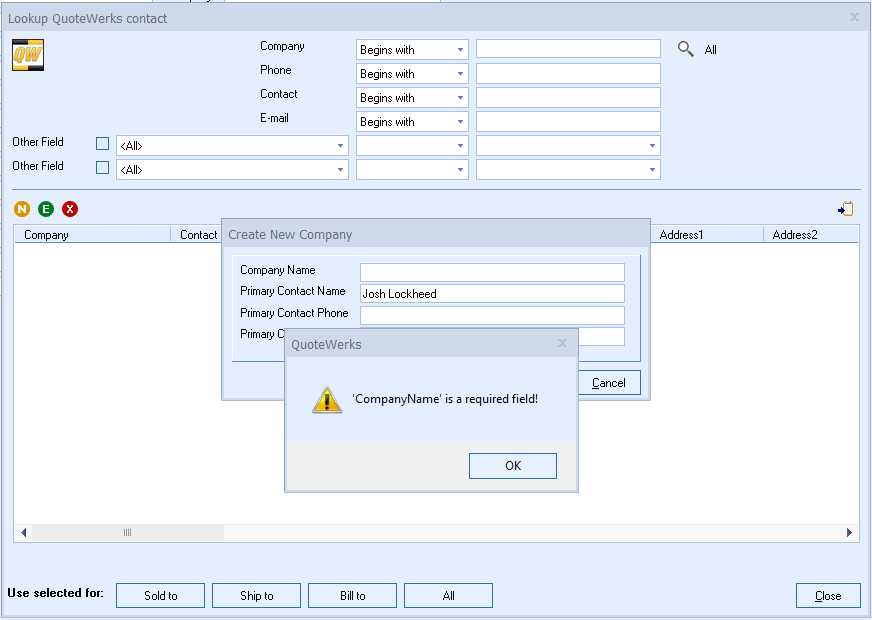Screen dimensions: 872x620
Task: Click the Sold to button
Action: point(161,596)
